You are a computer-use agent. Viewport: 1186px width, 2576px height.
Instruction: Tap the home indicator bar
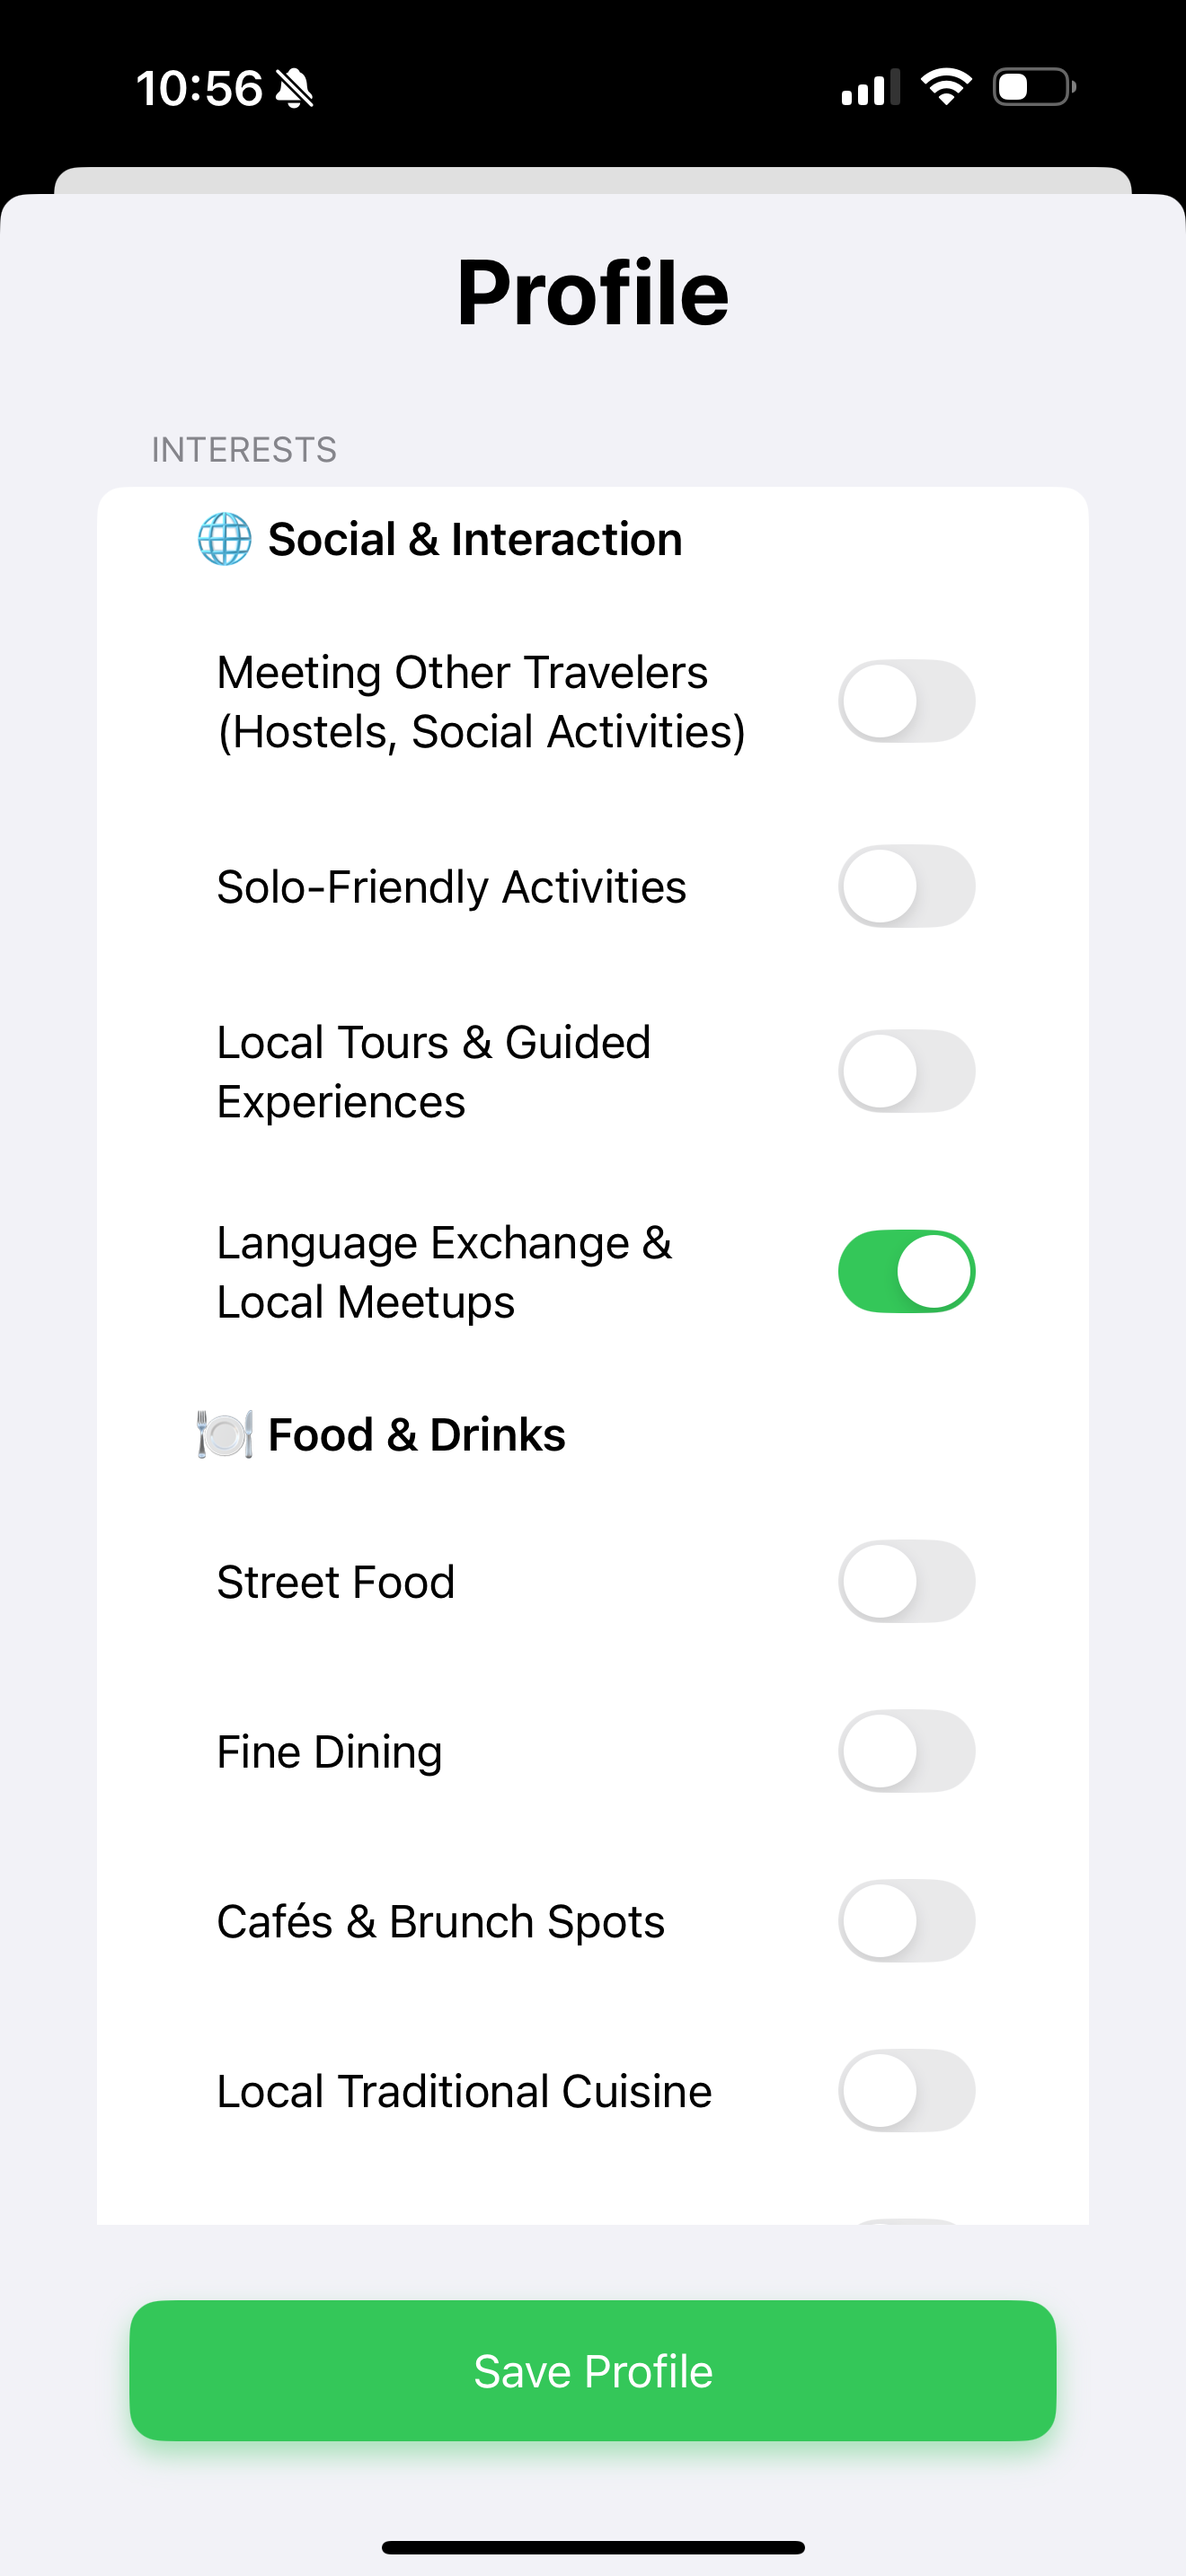point(593,2547)
